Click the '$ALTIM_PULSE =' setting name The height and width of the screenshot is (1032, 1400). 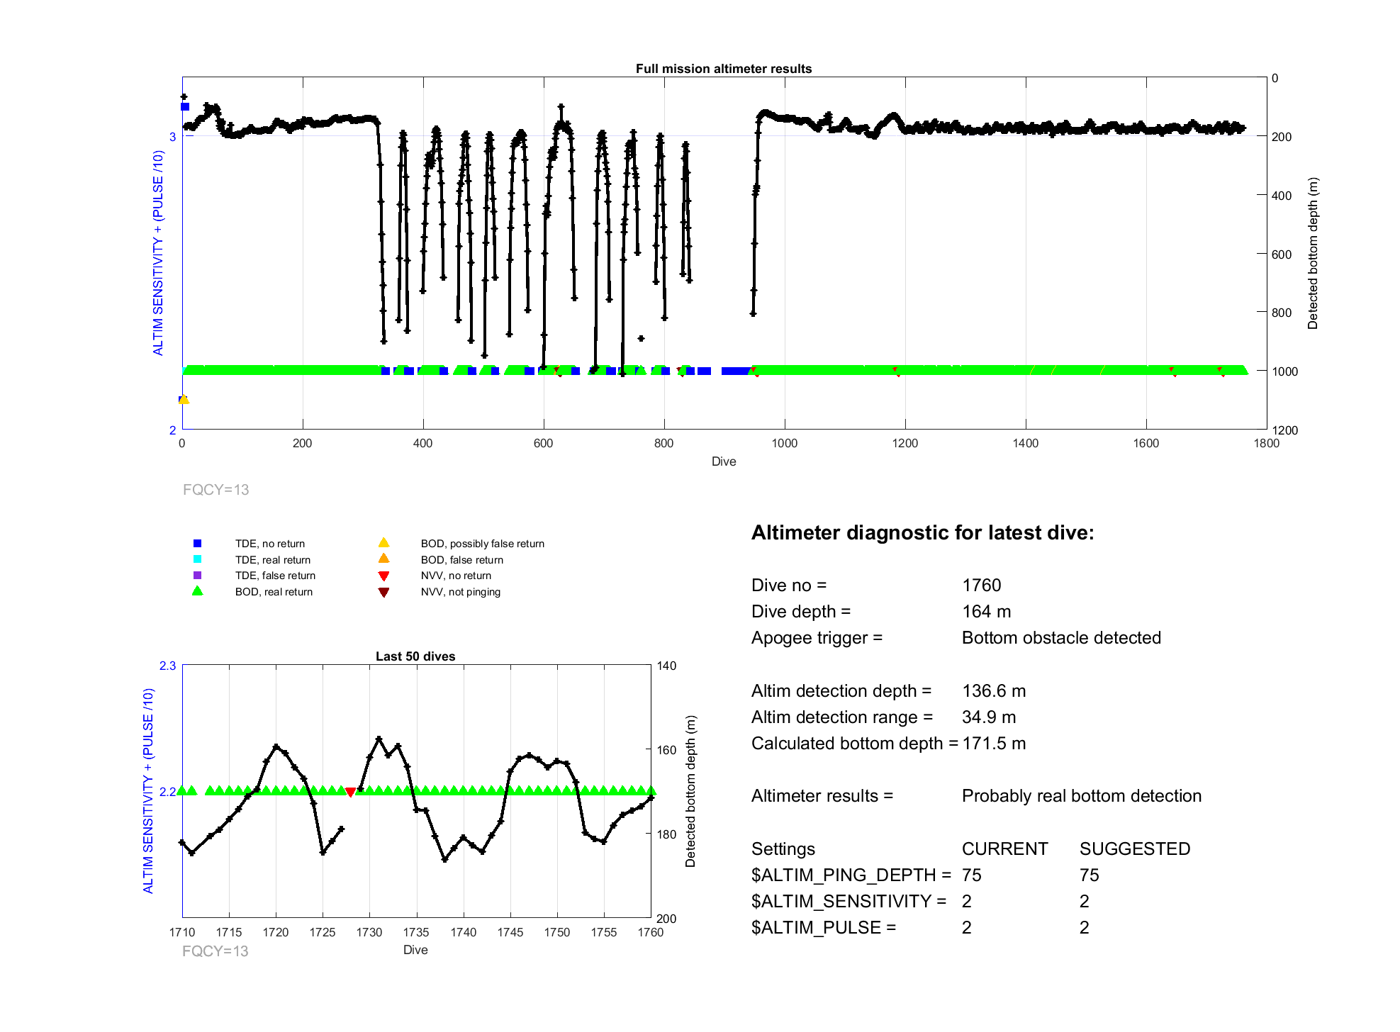[824, 927]
